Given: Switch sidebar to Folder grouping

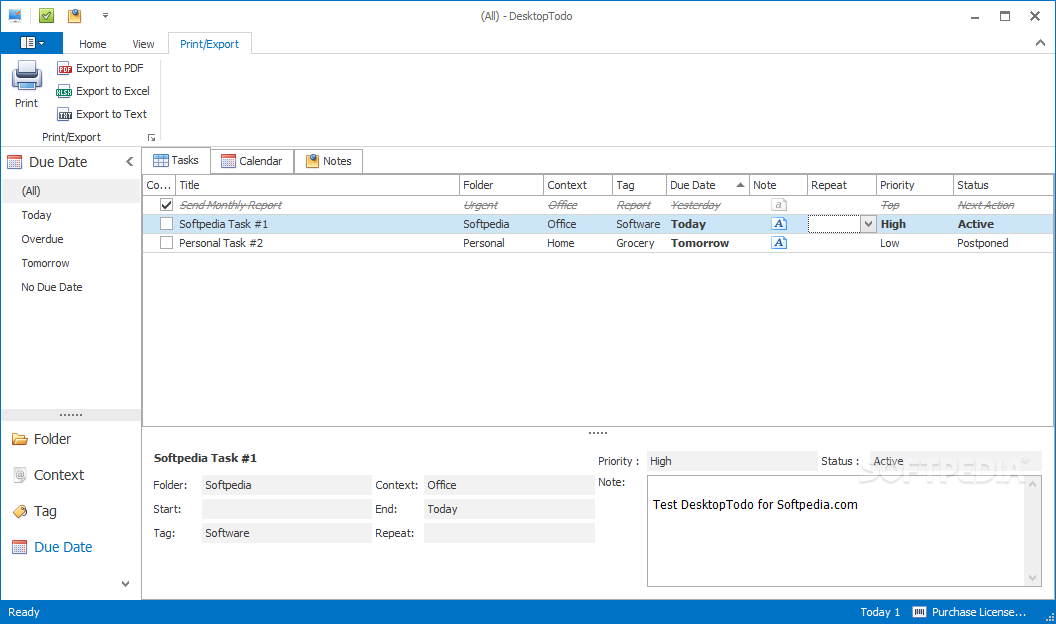Looking at the screenshot, I should tap(42, 439).
